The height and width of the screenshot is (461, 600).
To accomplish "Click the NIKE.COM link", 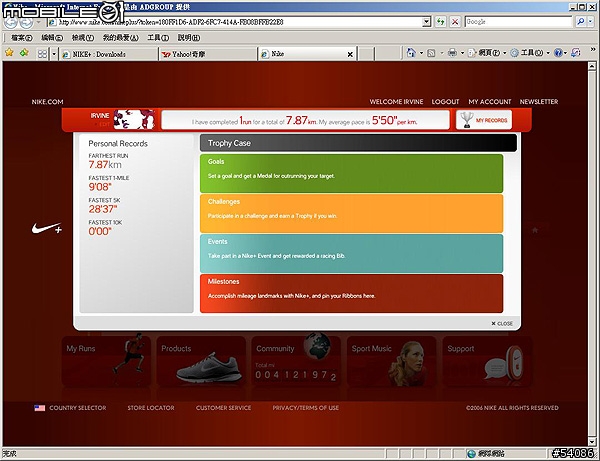I will [x=47, y=102].
